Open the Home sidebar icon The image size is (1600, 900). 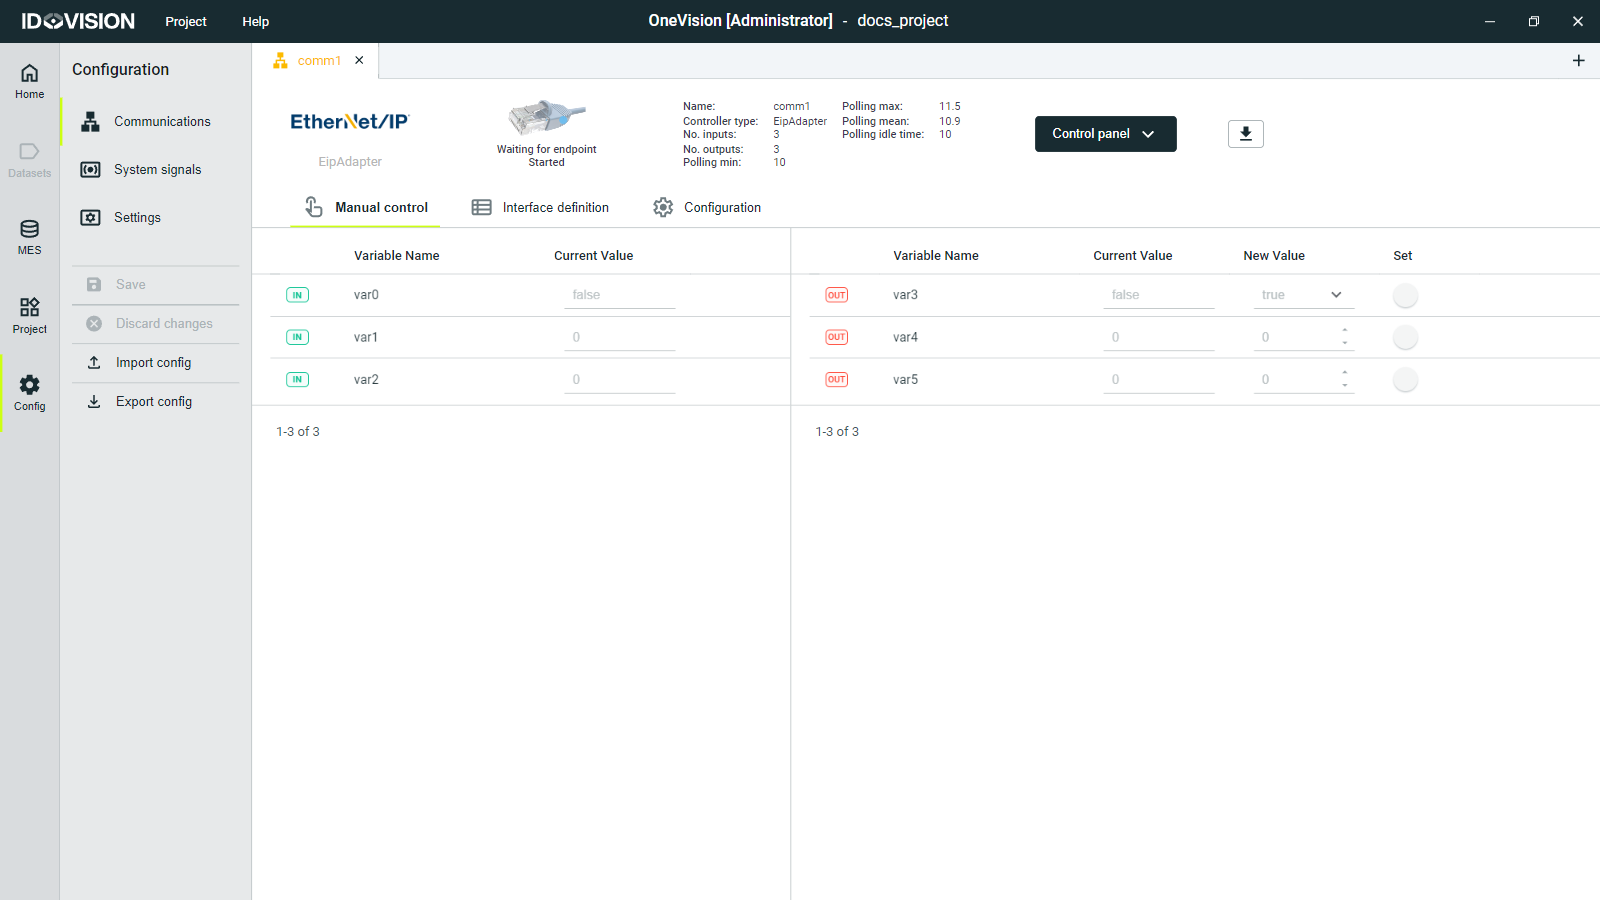pyautogui.click(x=29, y=80)
